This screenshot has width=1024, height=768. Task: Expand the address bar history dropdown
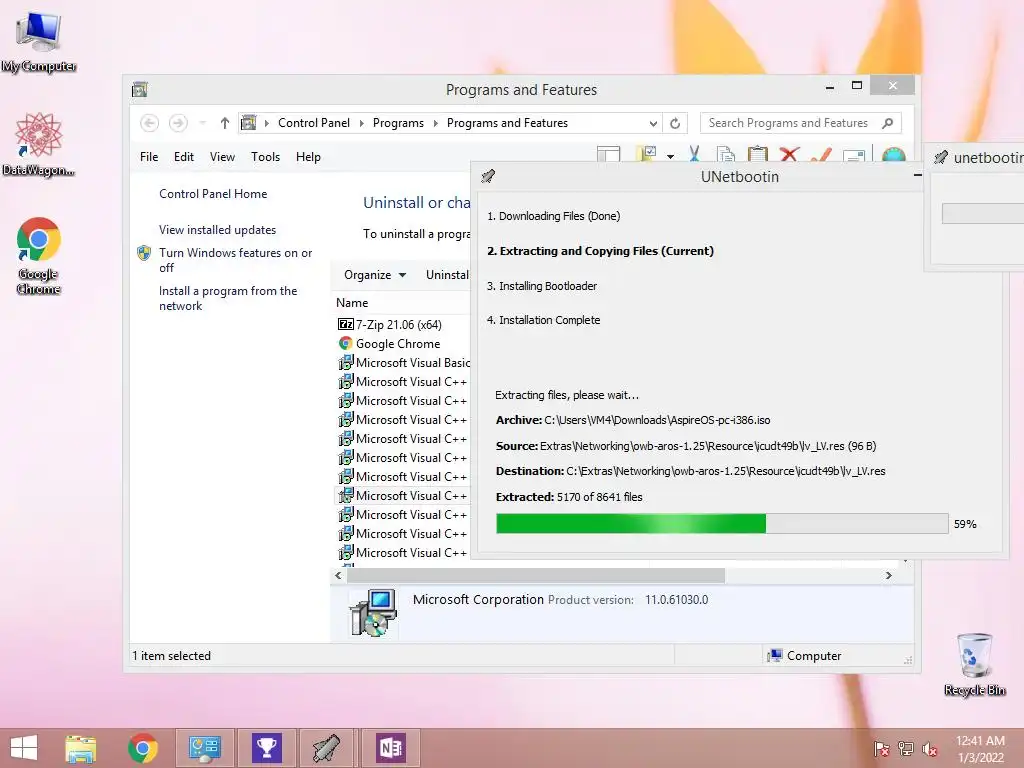[x=653, y=123]
